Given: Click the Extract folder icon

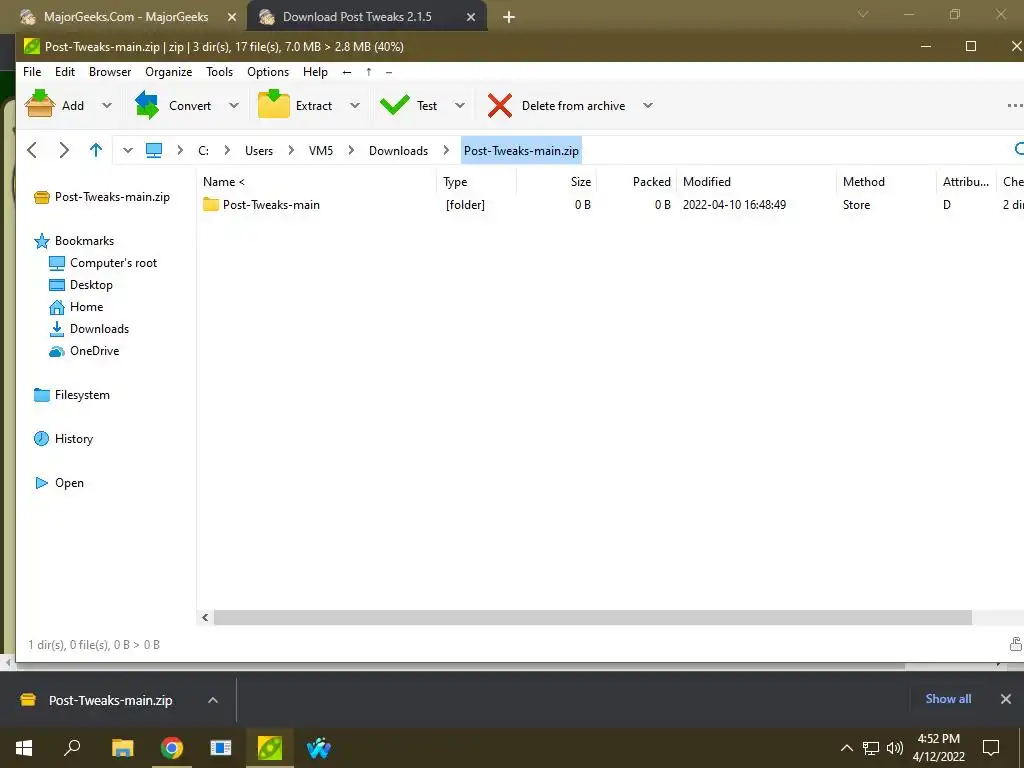Looking at the screenshot, I should point(274,104).
